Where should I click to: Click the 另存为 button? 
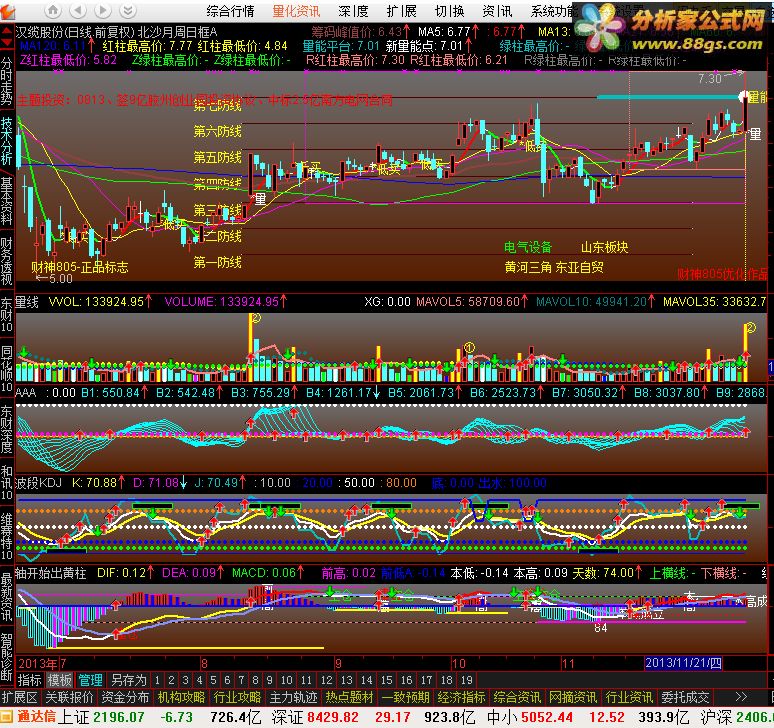tap(128, 680)
